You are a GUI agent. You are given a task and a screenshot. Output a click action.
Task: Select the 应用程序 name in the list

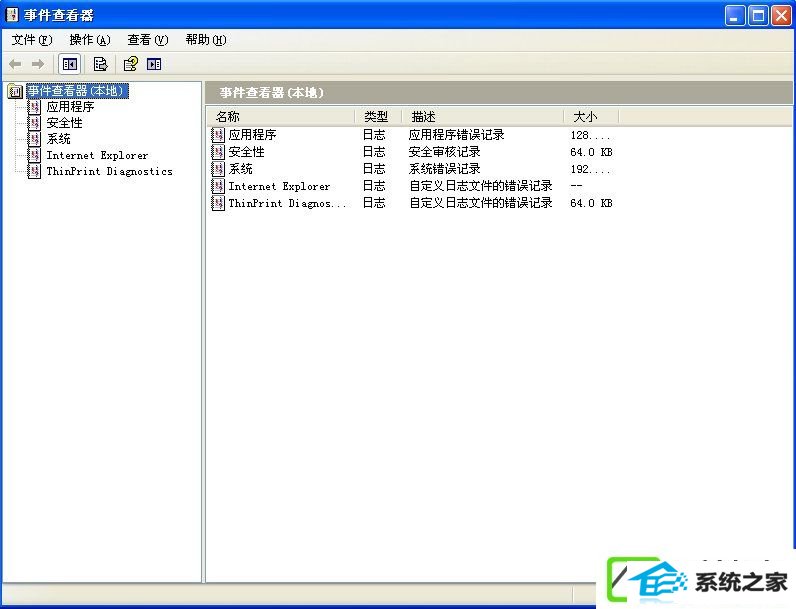pyautogui.click(x=252, y=135)
